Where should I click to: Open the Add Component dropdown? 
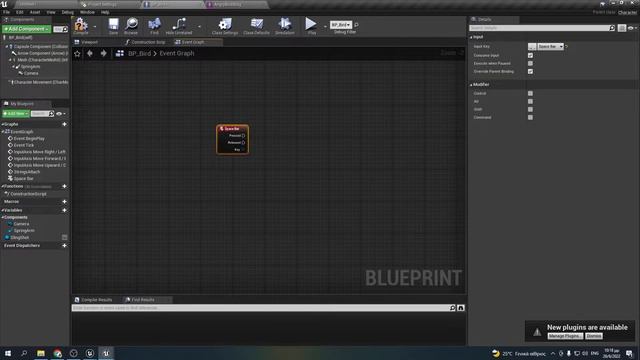tap(27, 29)
